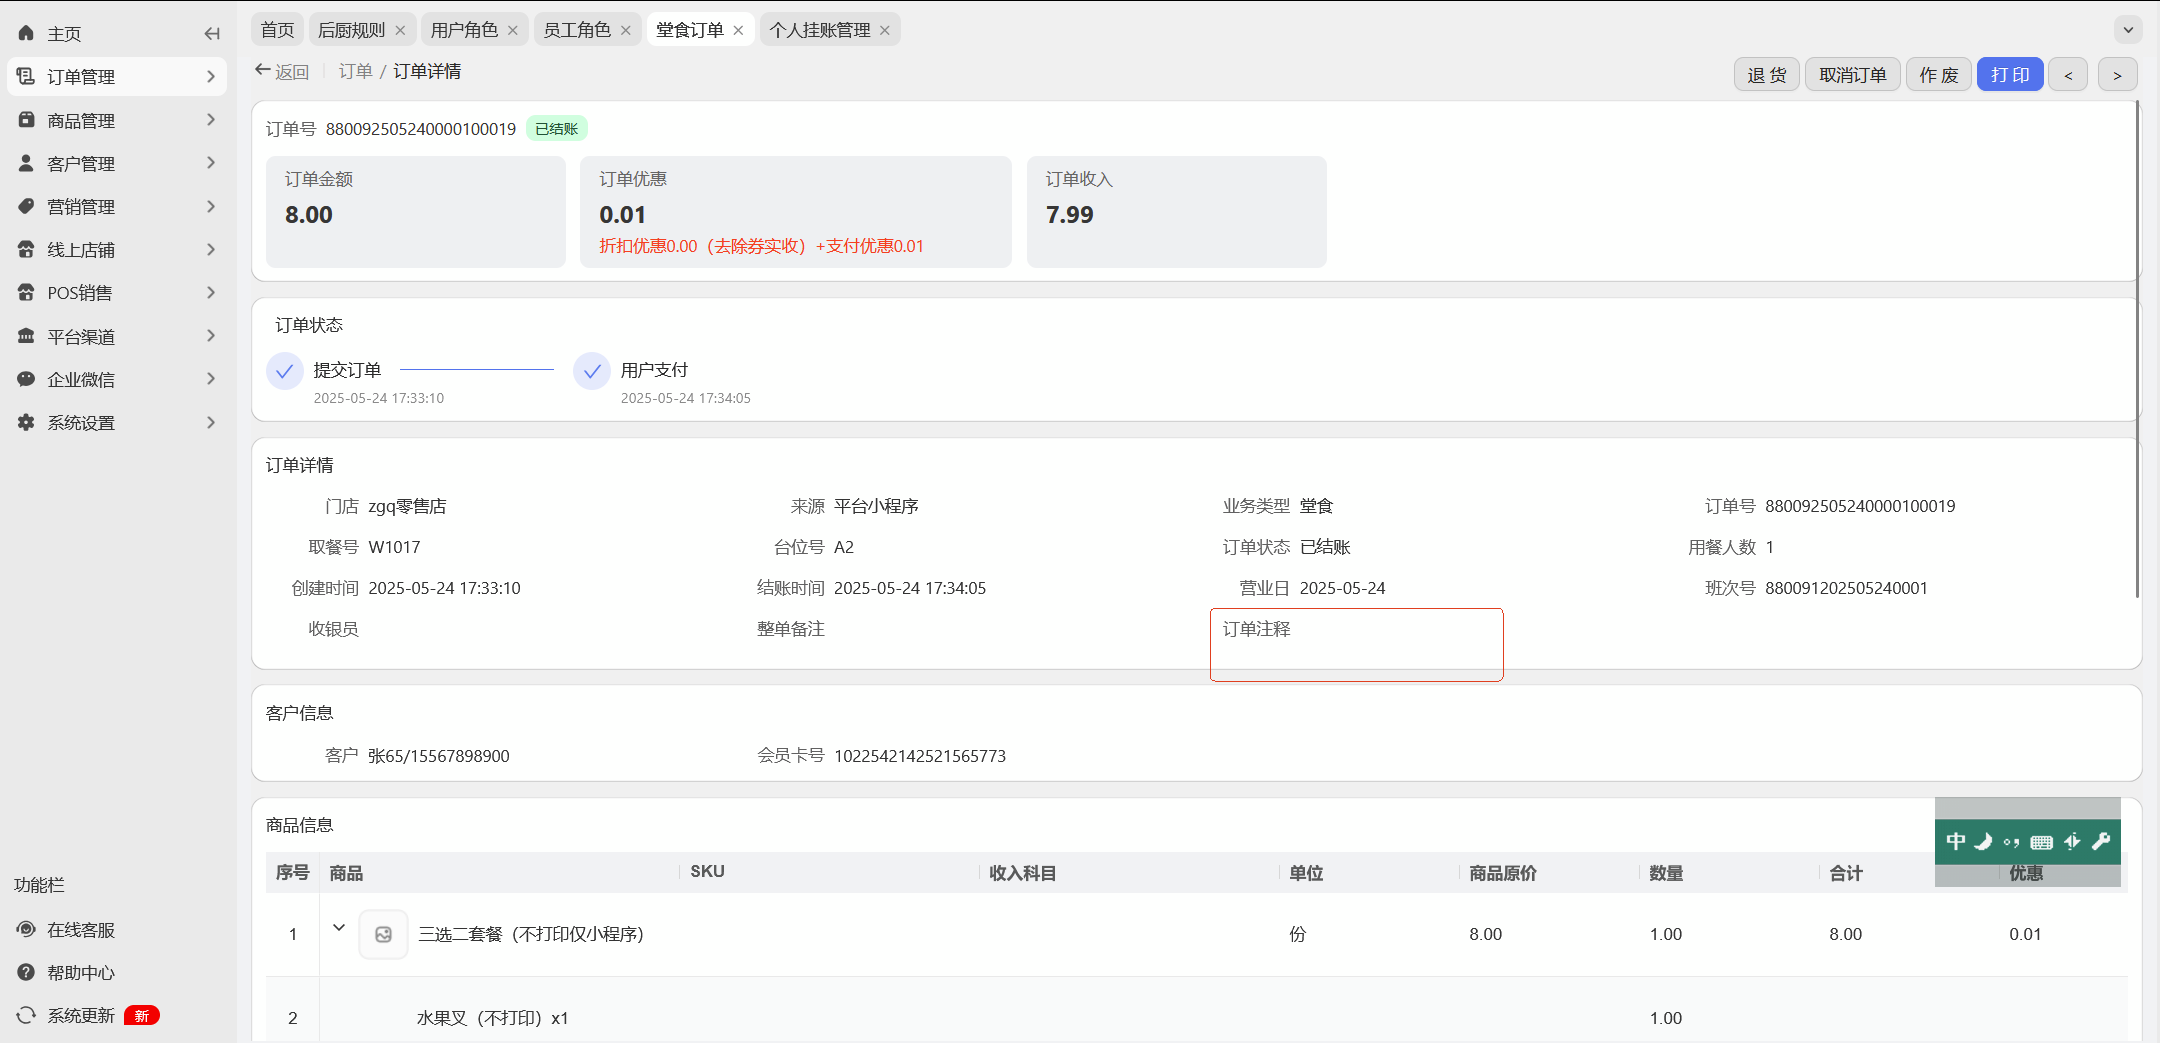Viewport: 2160px width, 1043px height.
Task: Close the 用户角色 tab
Action: (x=513, y=31)
